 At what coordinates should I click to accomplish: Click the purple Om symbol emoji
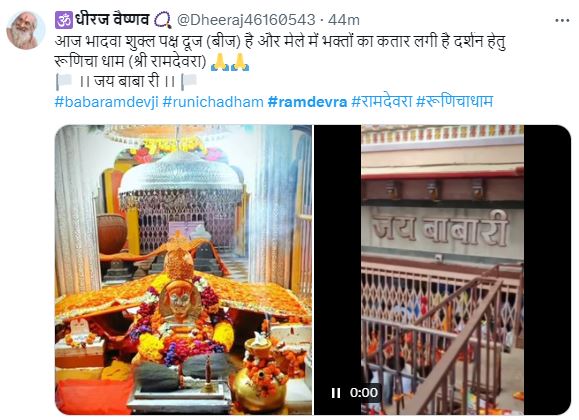pos(64,20)
